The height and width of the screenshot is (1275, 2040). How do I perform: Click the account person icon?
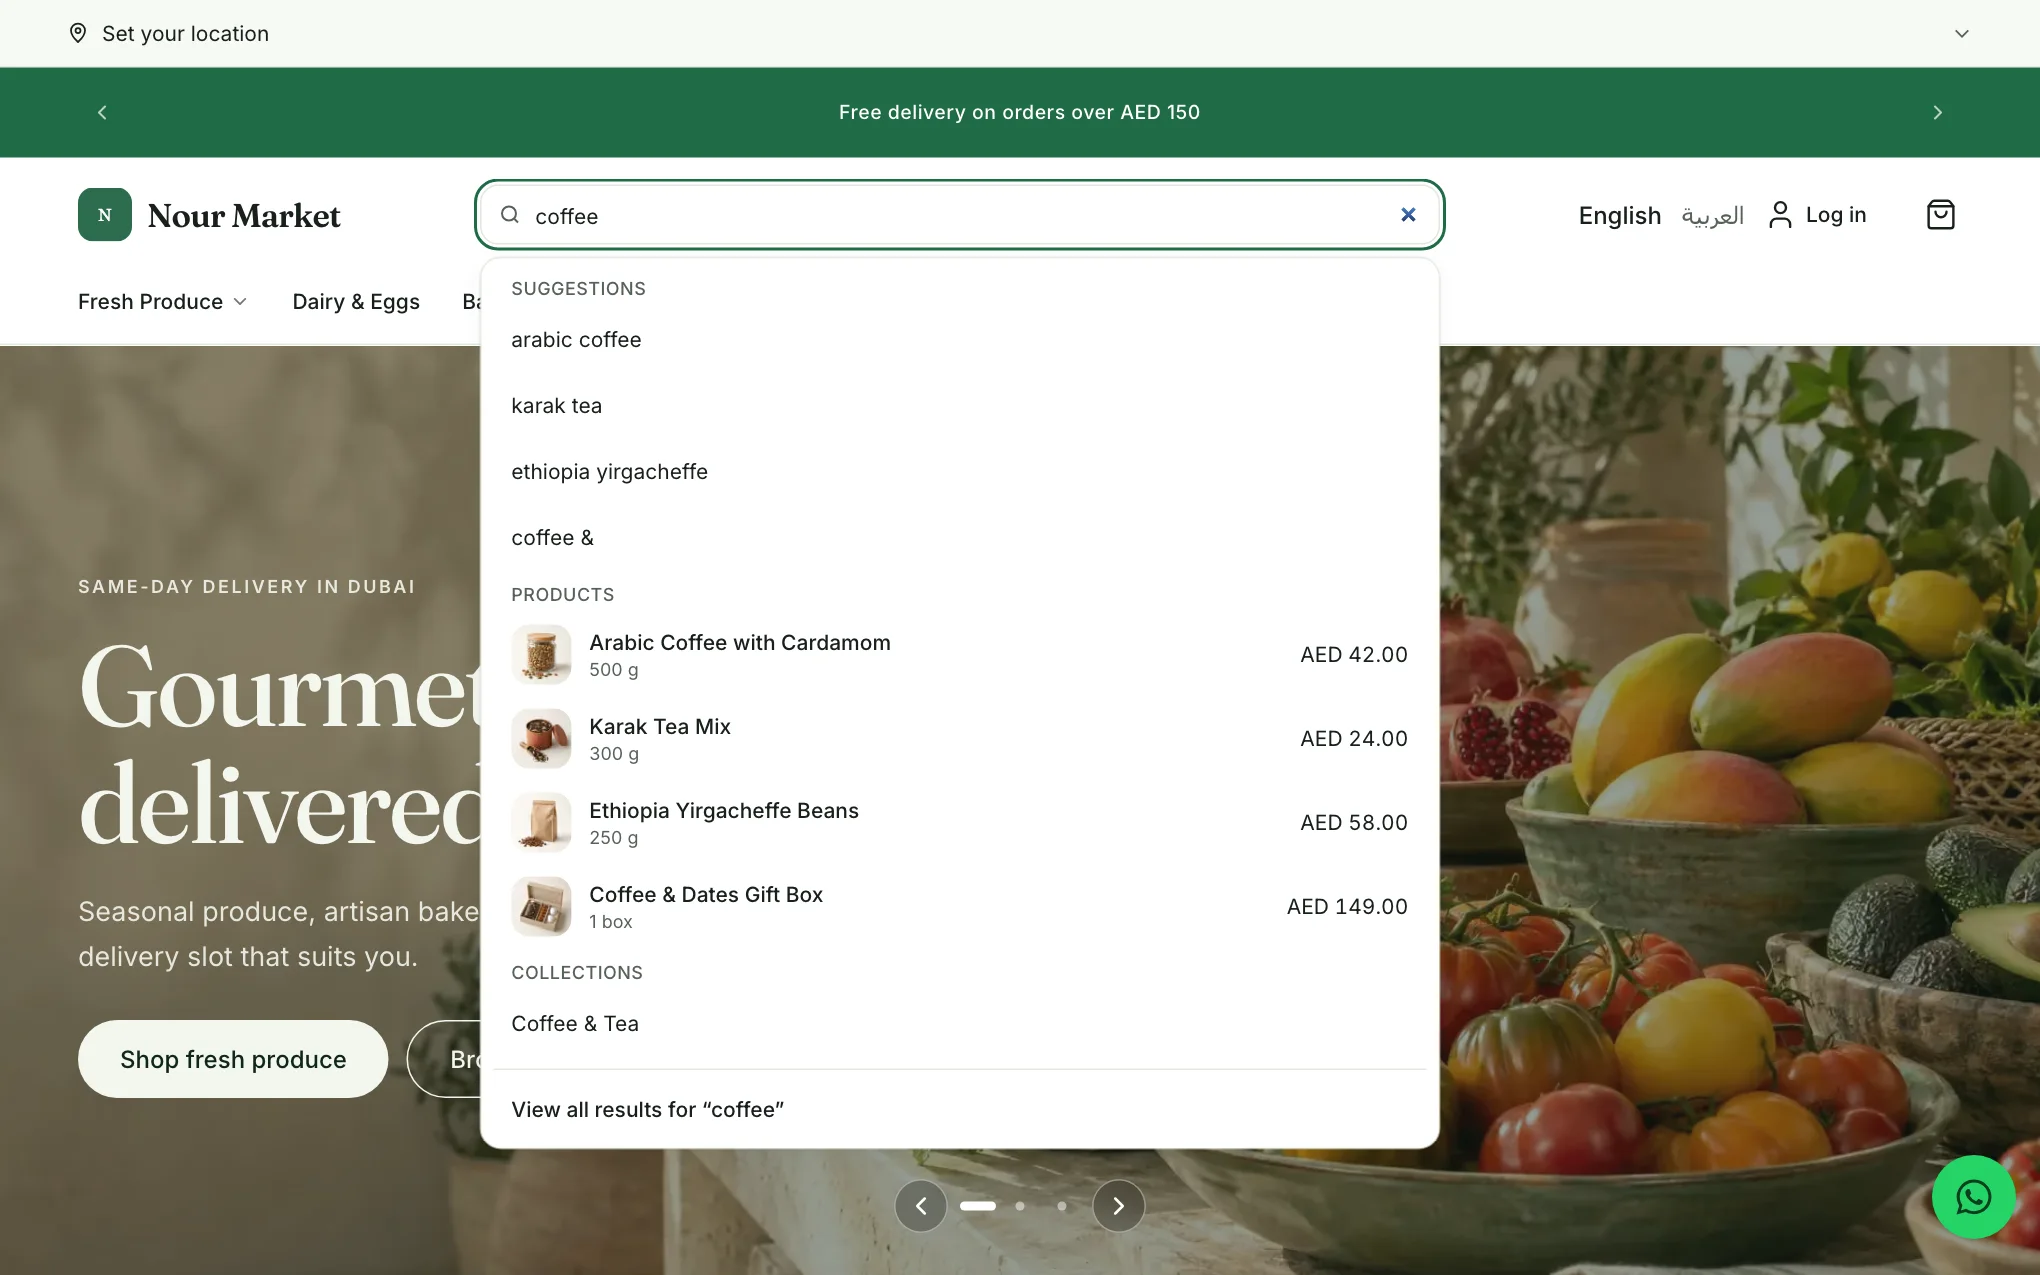coord(1780,215)
